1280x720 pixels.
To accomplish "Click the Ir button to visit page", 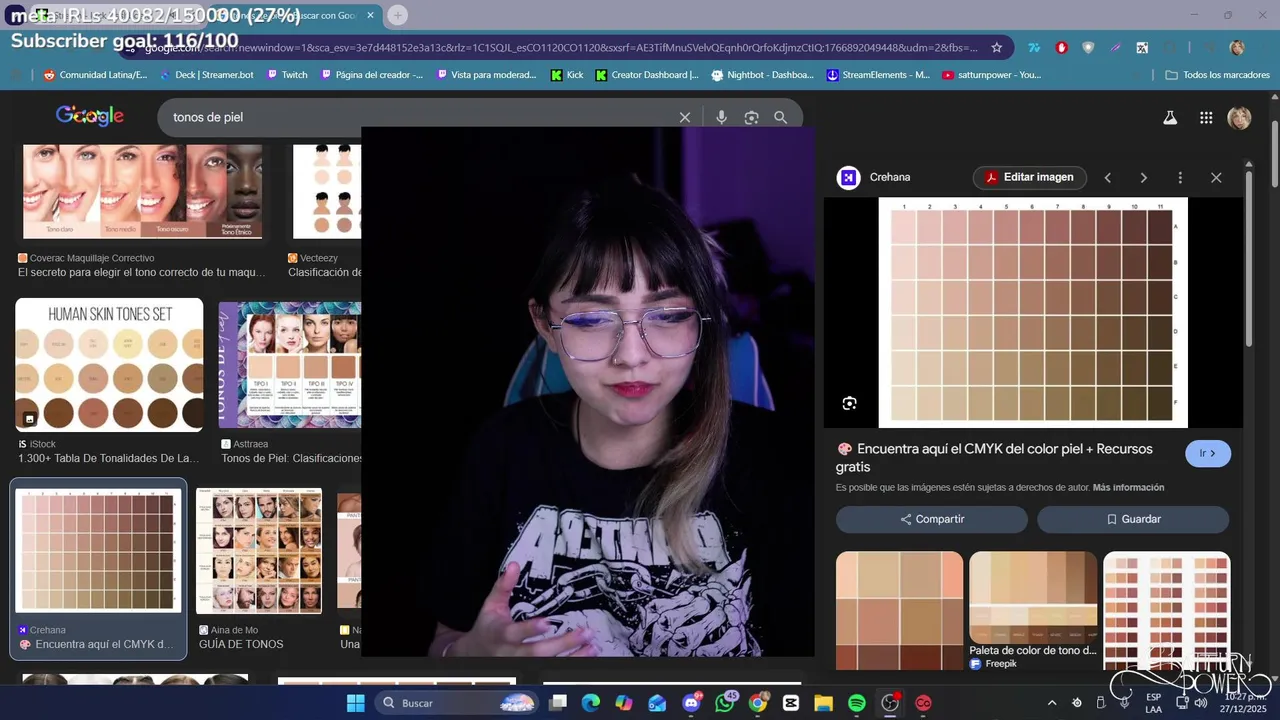I will click(1208, 453).
